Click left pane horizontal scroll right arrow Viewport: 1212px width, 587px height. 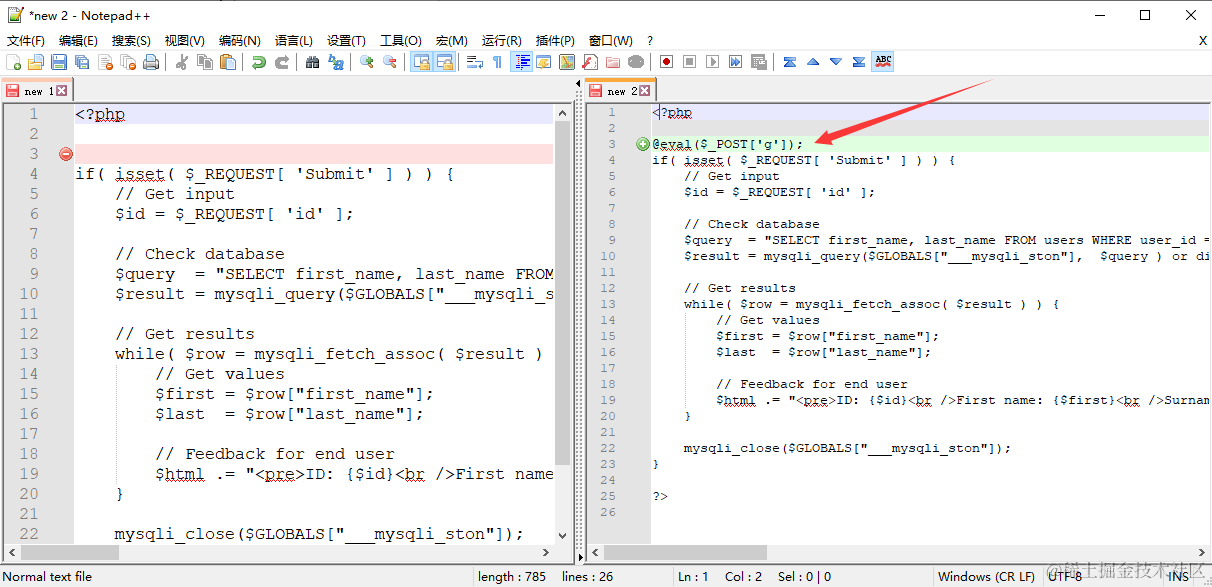pos(546,552)
